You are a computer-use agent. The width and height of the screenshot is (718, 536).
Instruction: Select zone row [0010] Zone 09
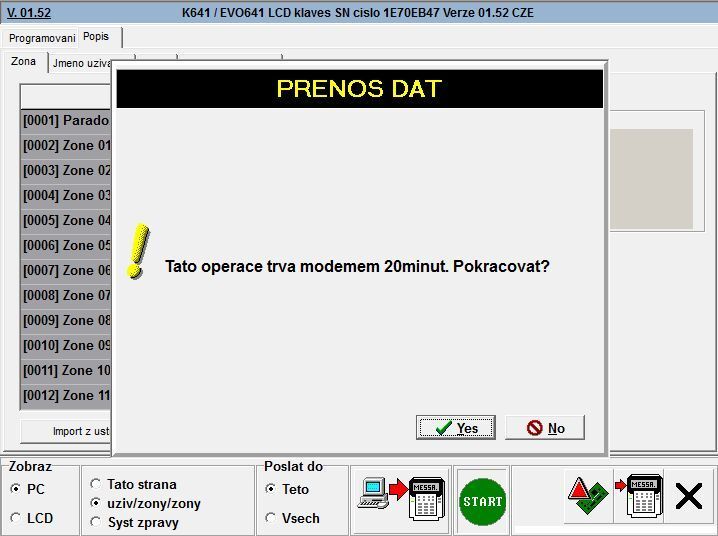(66, 345)
